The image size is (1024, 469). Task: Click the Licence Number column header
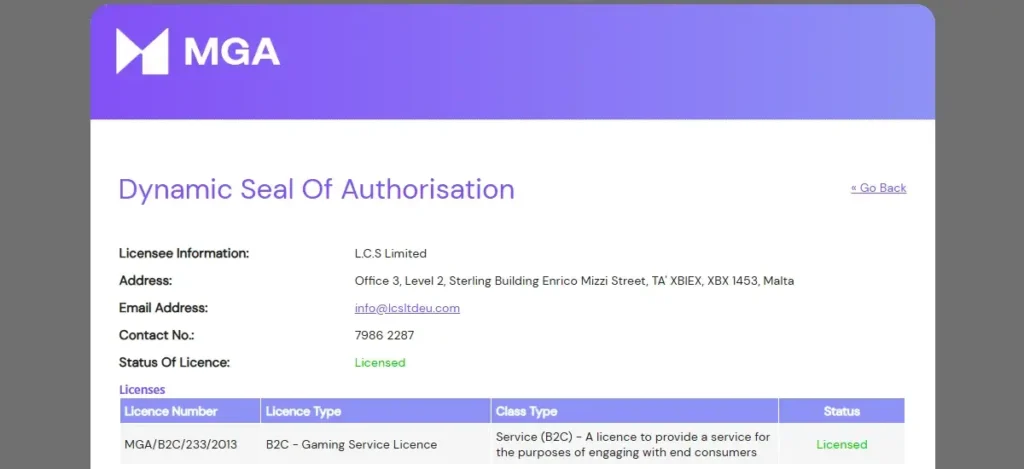point(190,411)
